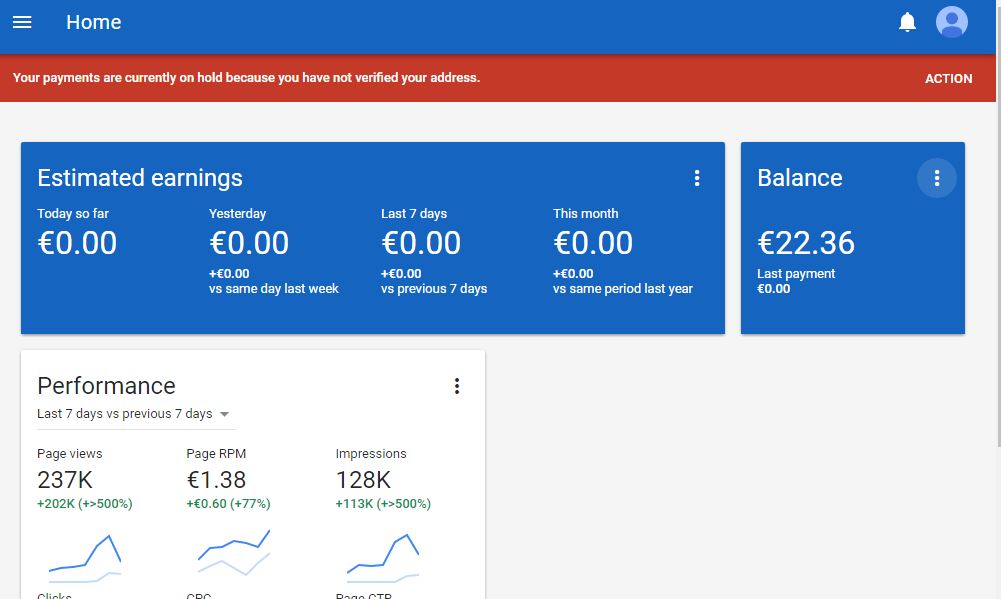Click the ACTION button in red alert

pyautogui.click(x=948, y=78)
